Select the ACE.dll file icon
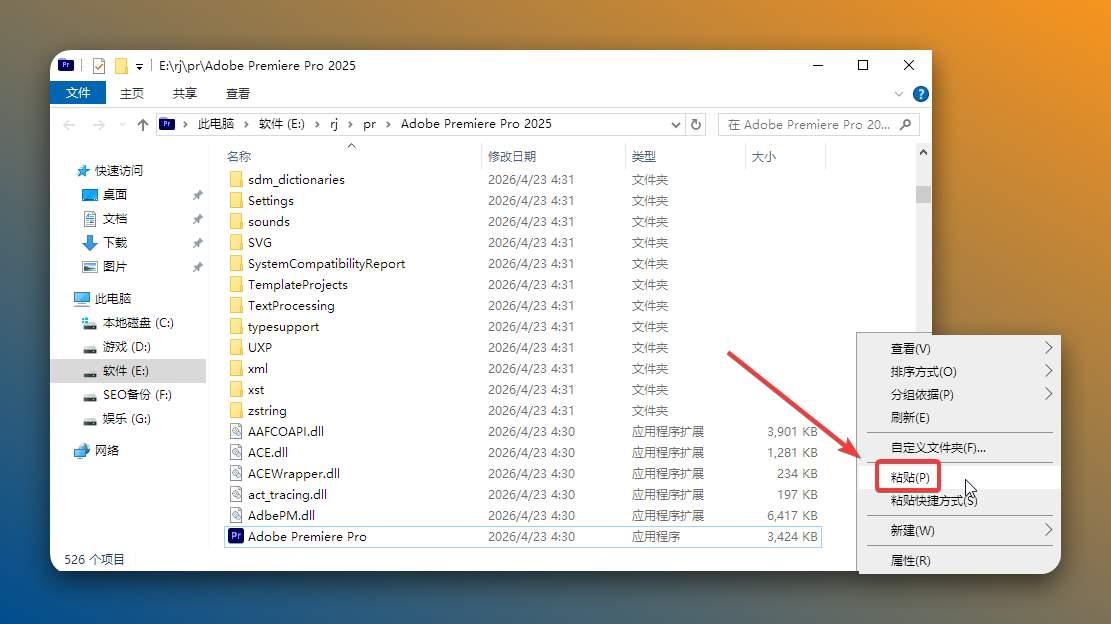 coord(236,453)
